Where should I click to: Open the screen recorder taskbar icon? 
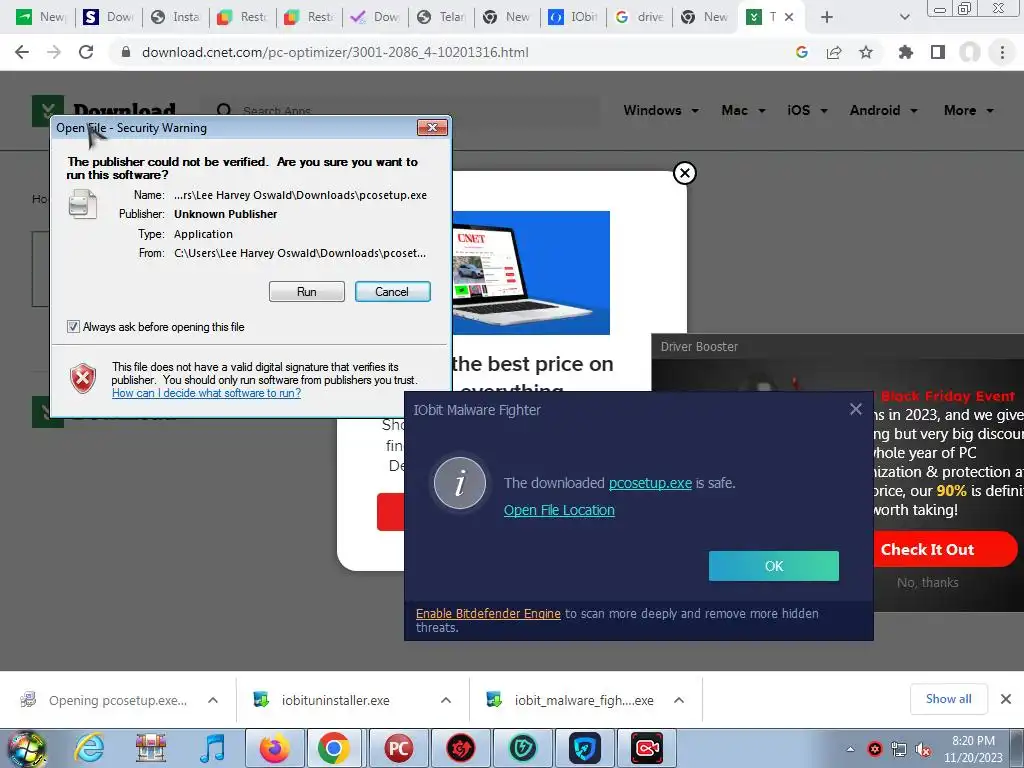[x=647, y=748]
